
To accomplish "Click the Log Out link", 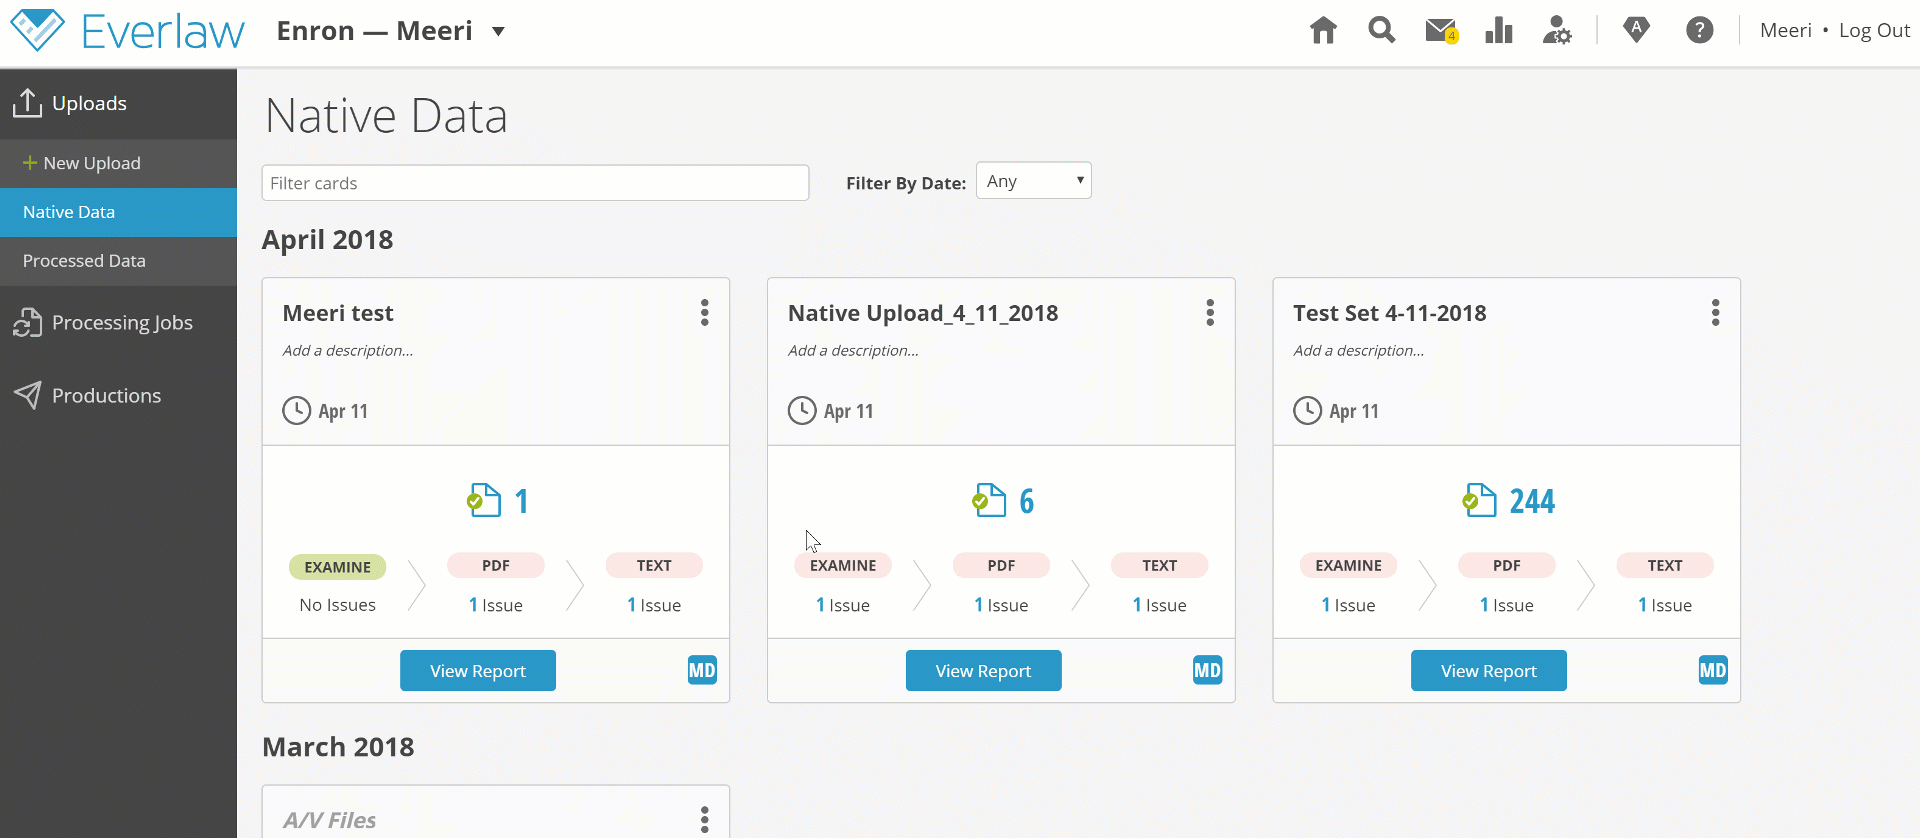I will coord(1874,30).
